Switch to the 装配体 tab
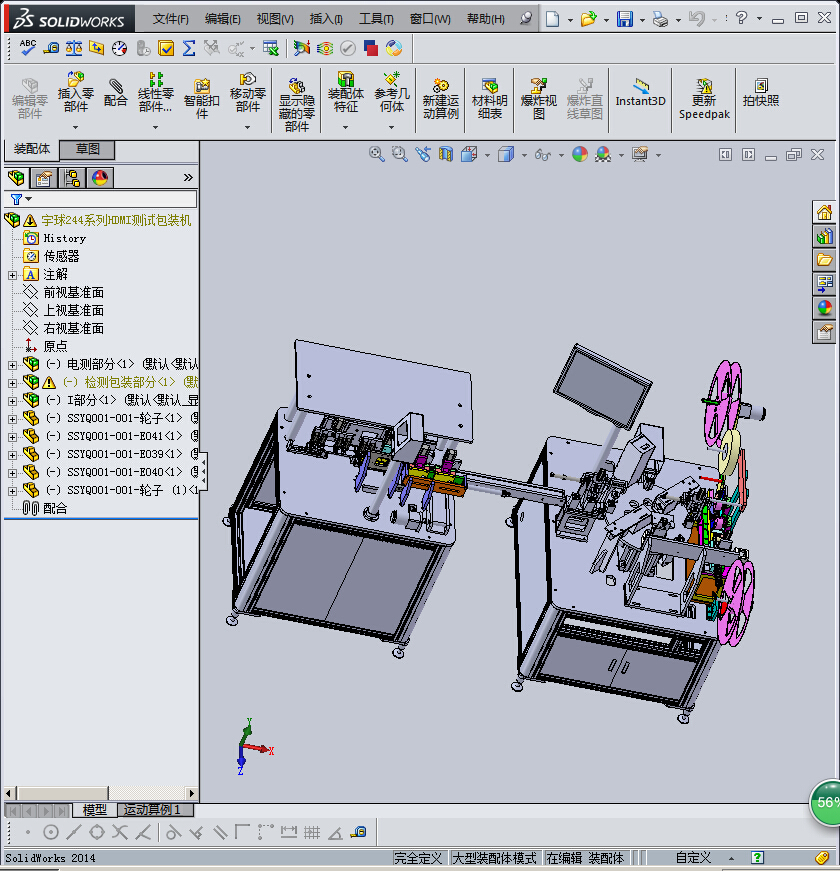The width and height of the screenshot is (840, 871). (x=32, y=149)
